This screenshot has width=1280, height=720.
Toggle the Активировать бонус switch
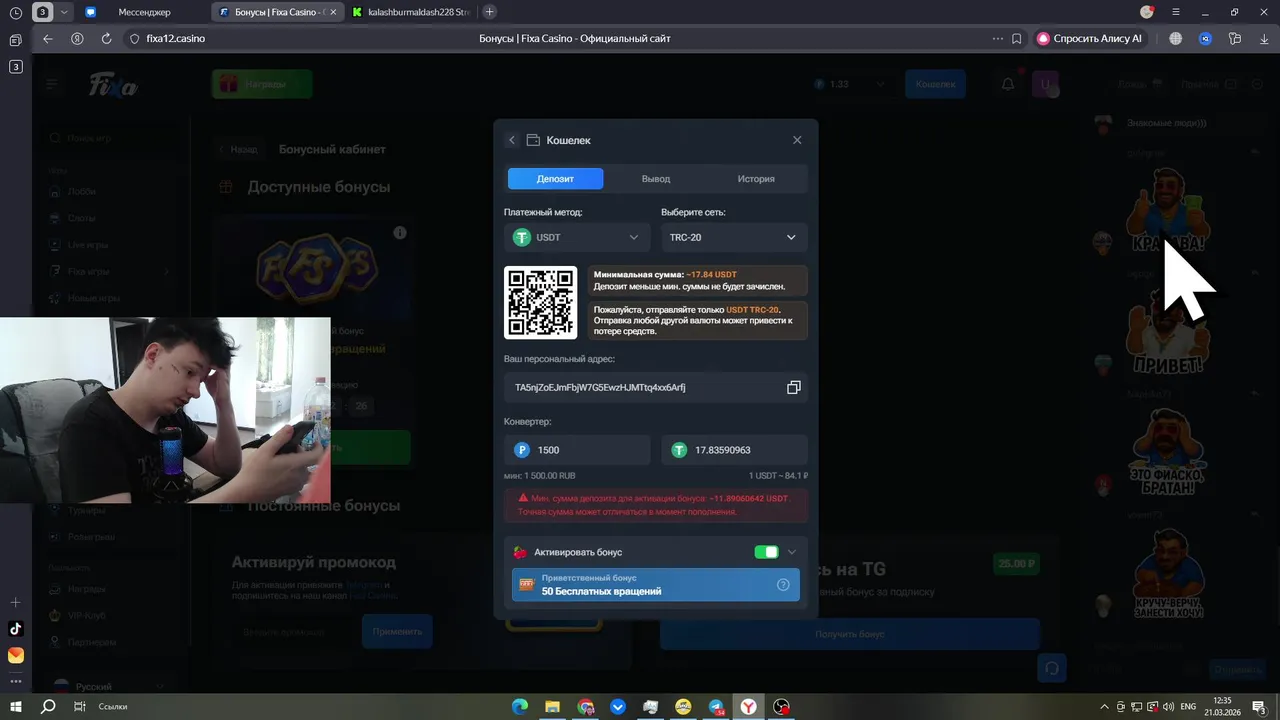[766, 552]
